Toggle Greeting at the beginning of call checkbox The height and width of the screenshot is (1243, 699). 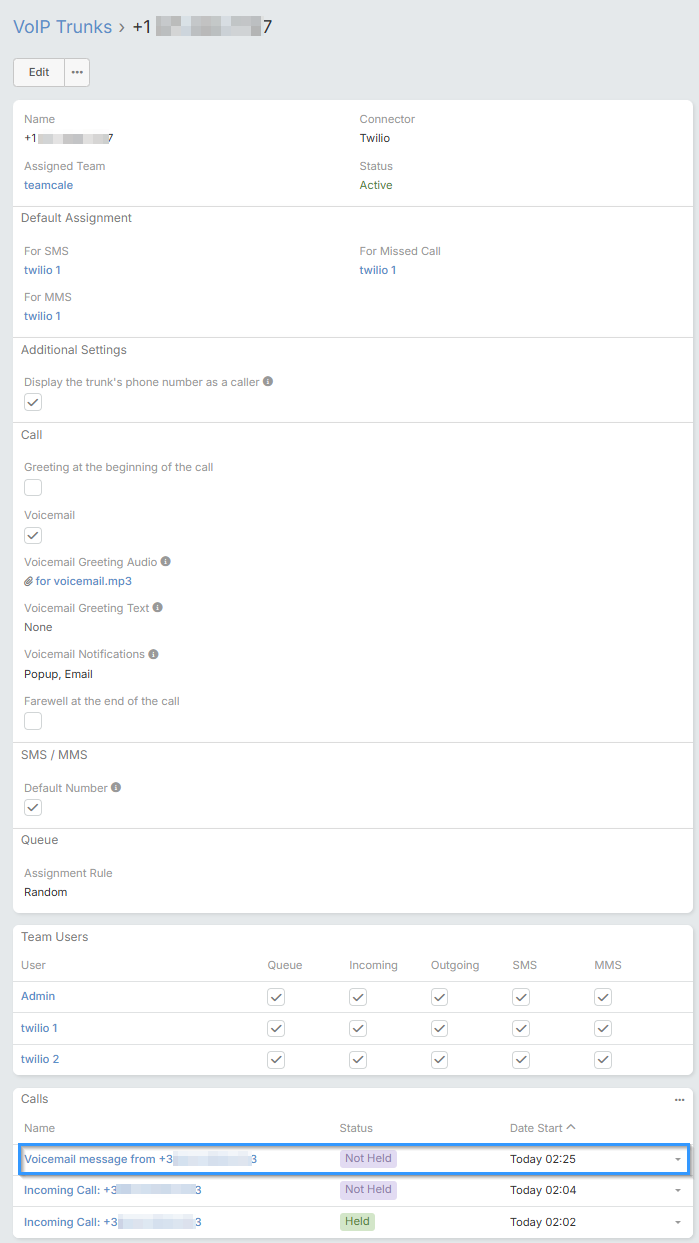pyautogui.click(x=33, y=488)
